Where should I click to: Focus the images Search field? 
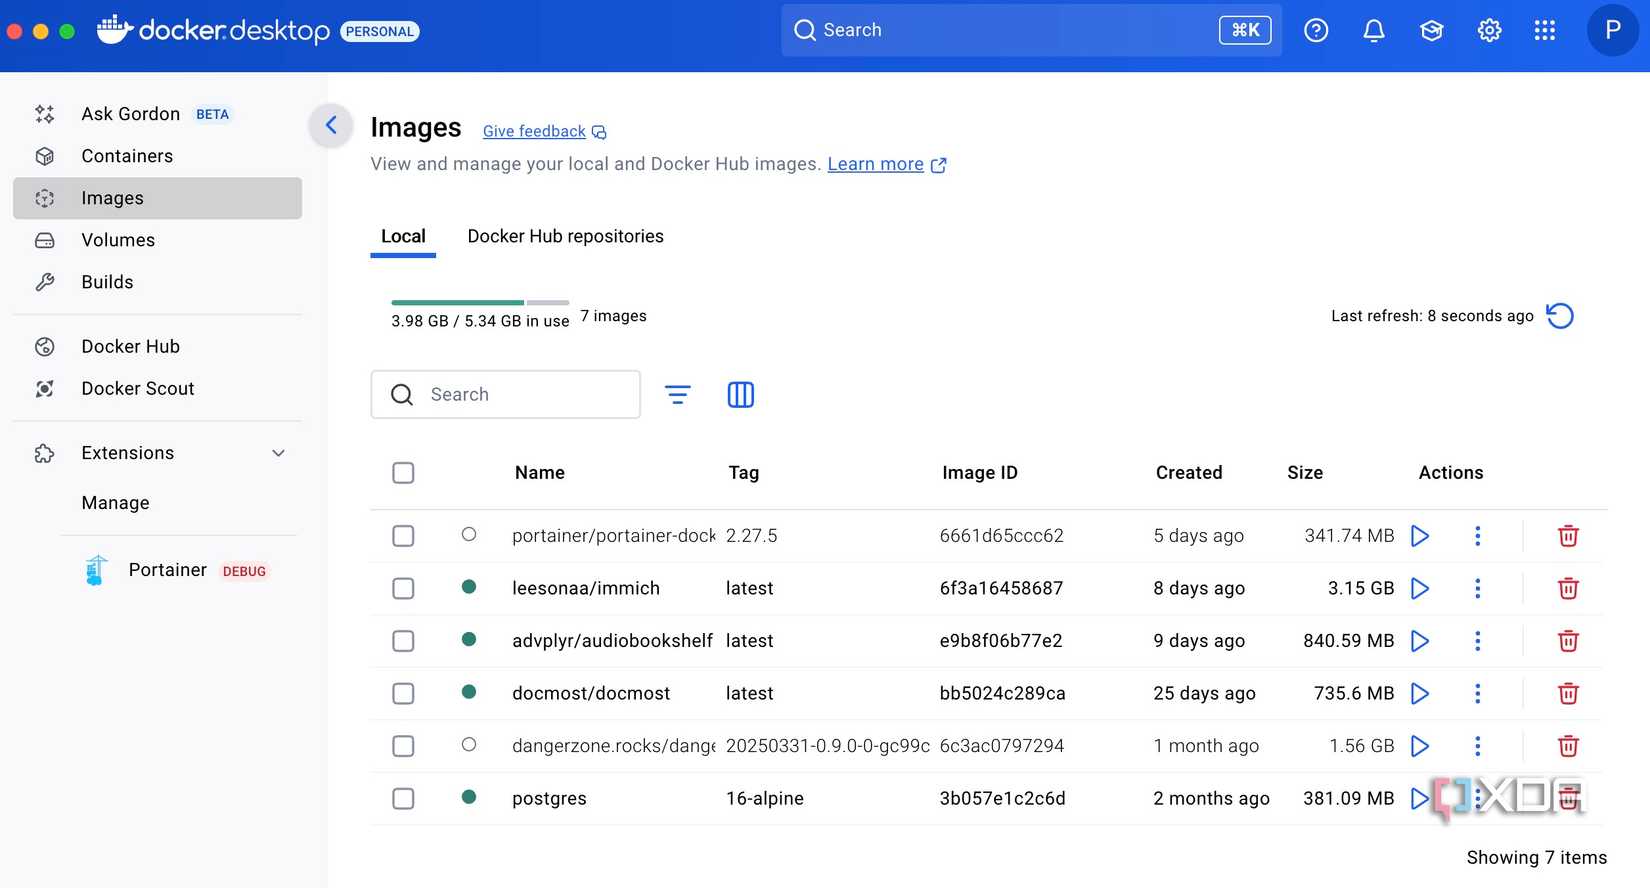(505, 395)
